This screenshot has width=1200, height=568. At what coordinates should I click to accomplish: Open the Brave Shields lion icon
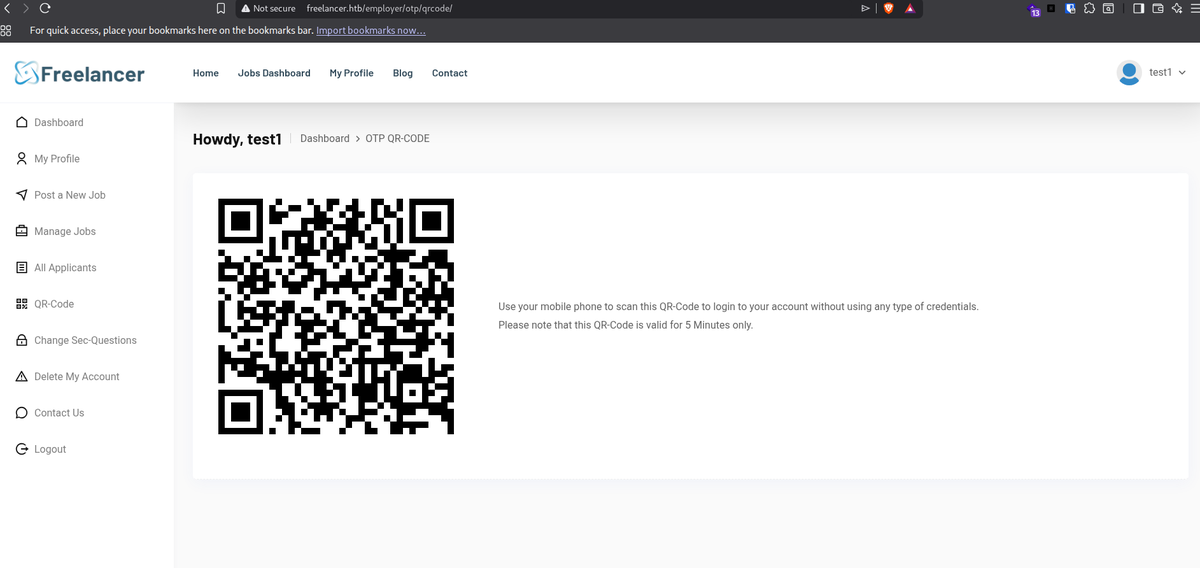point(887,8)
